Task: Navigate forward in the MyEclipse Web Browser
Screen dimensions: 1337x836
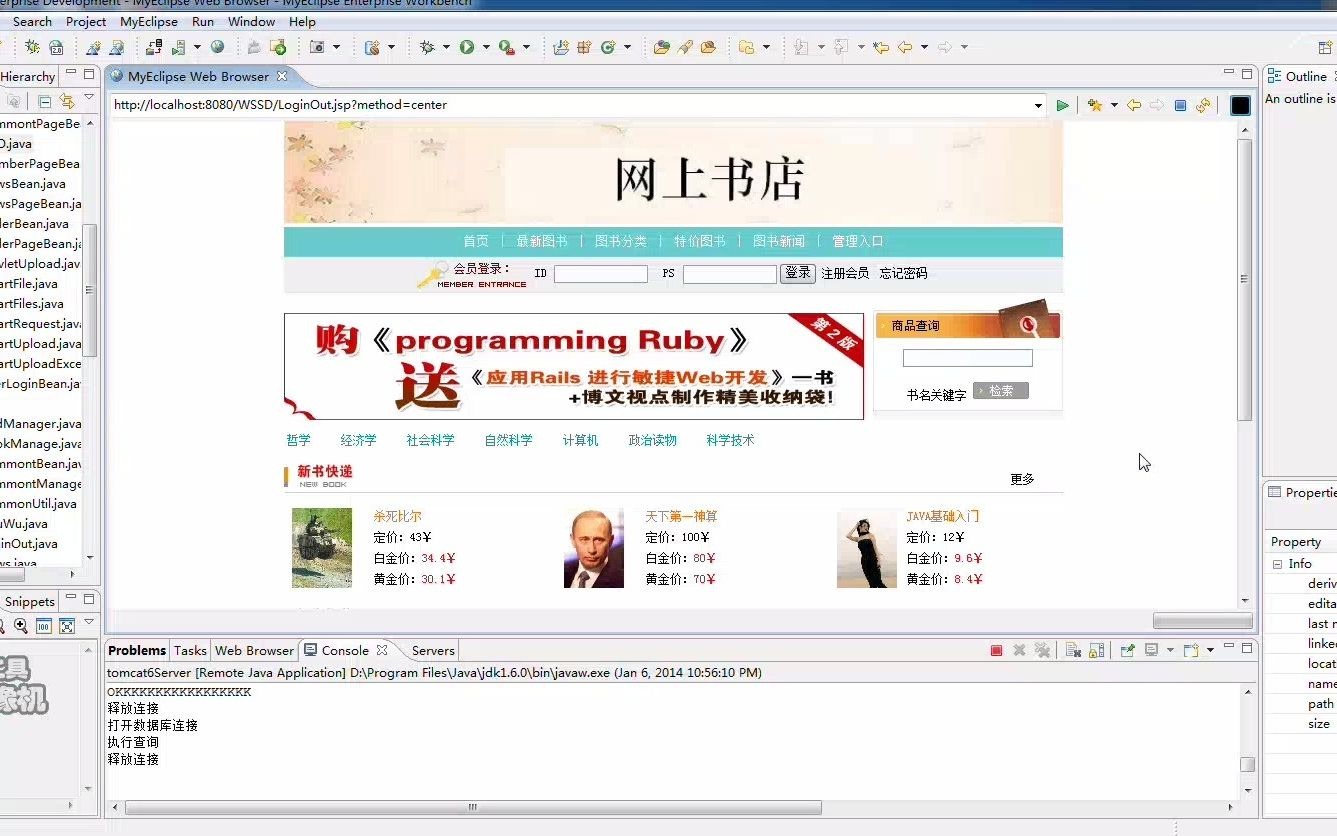Action: (x=1157, y=105)
